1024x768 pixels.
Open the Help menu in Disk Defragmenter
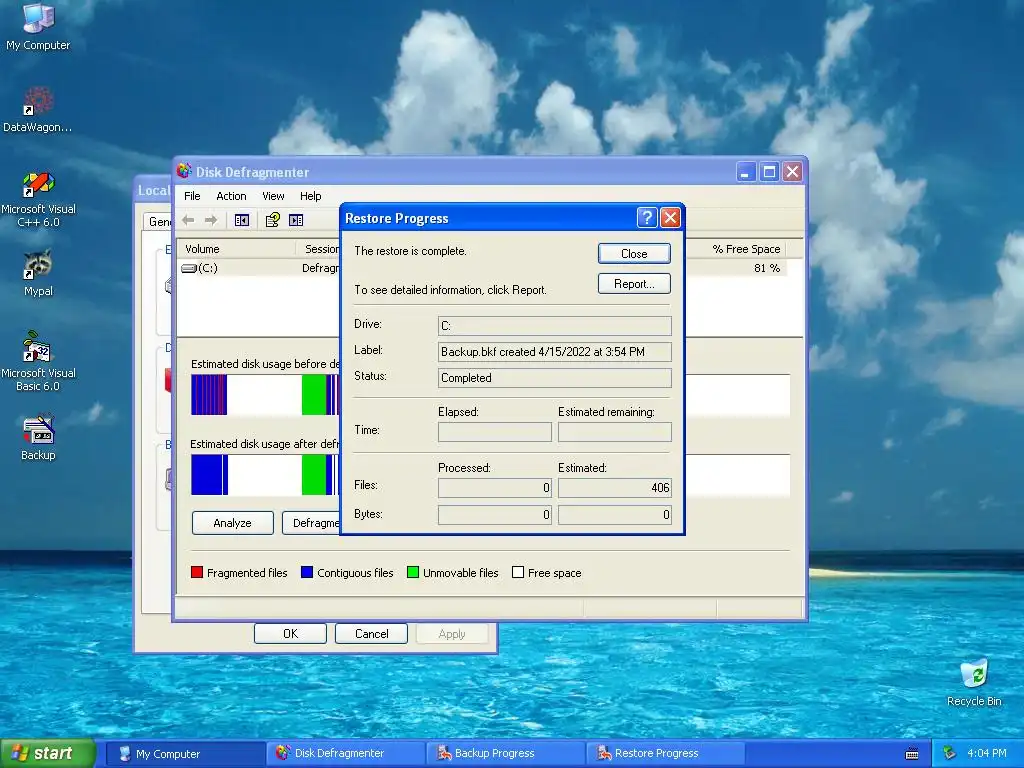click(x=310, y=196)
